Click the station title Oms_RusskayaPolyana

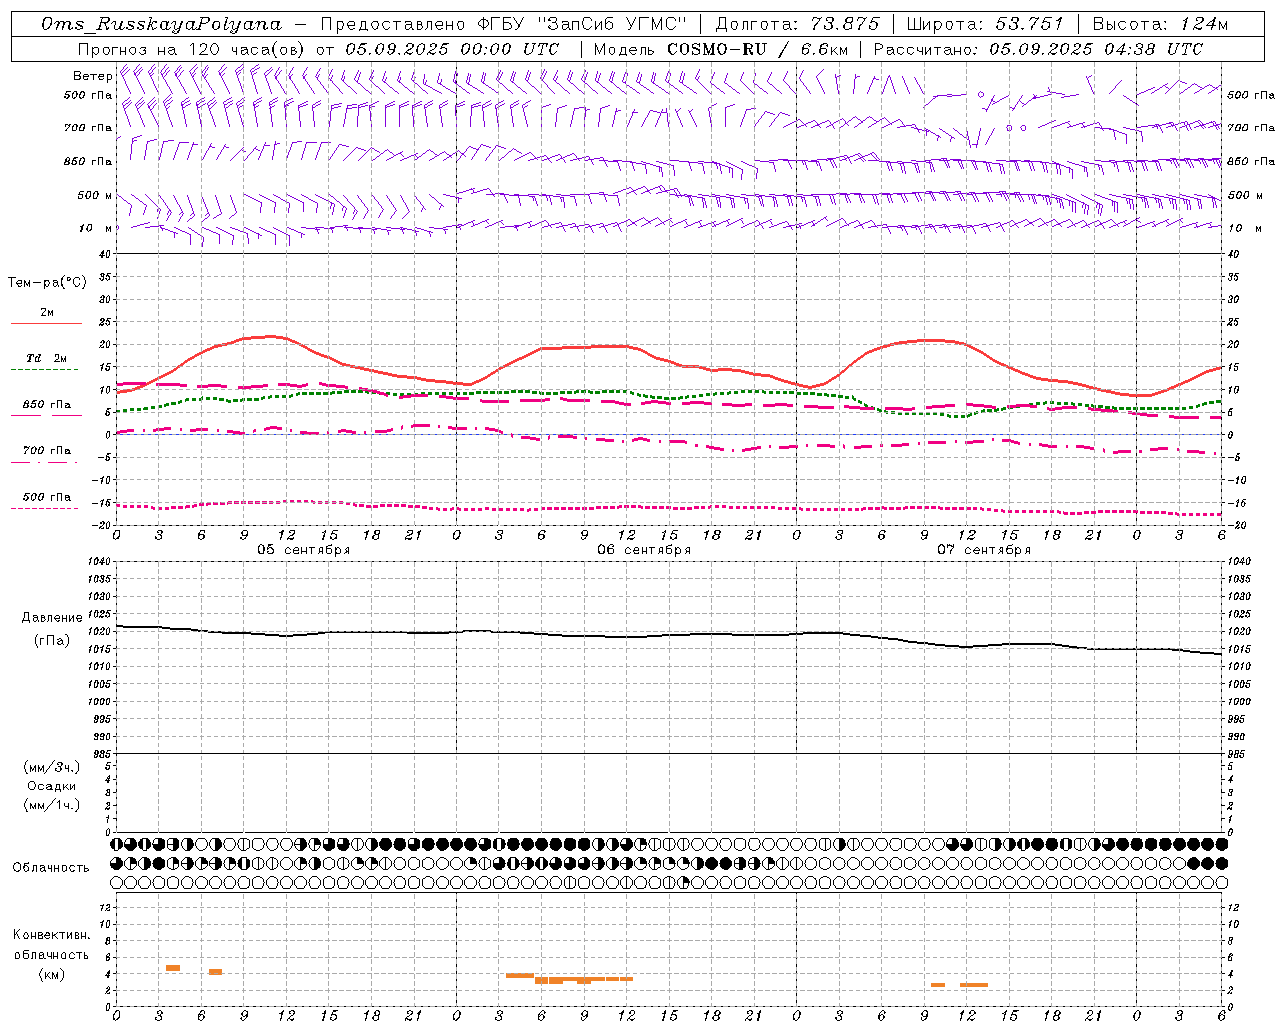click(x=162, y=24)
